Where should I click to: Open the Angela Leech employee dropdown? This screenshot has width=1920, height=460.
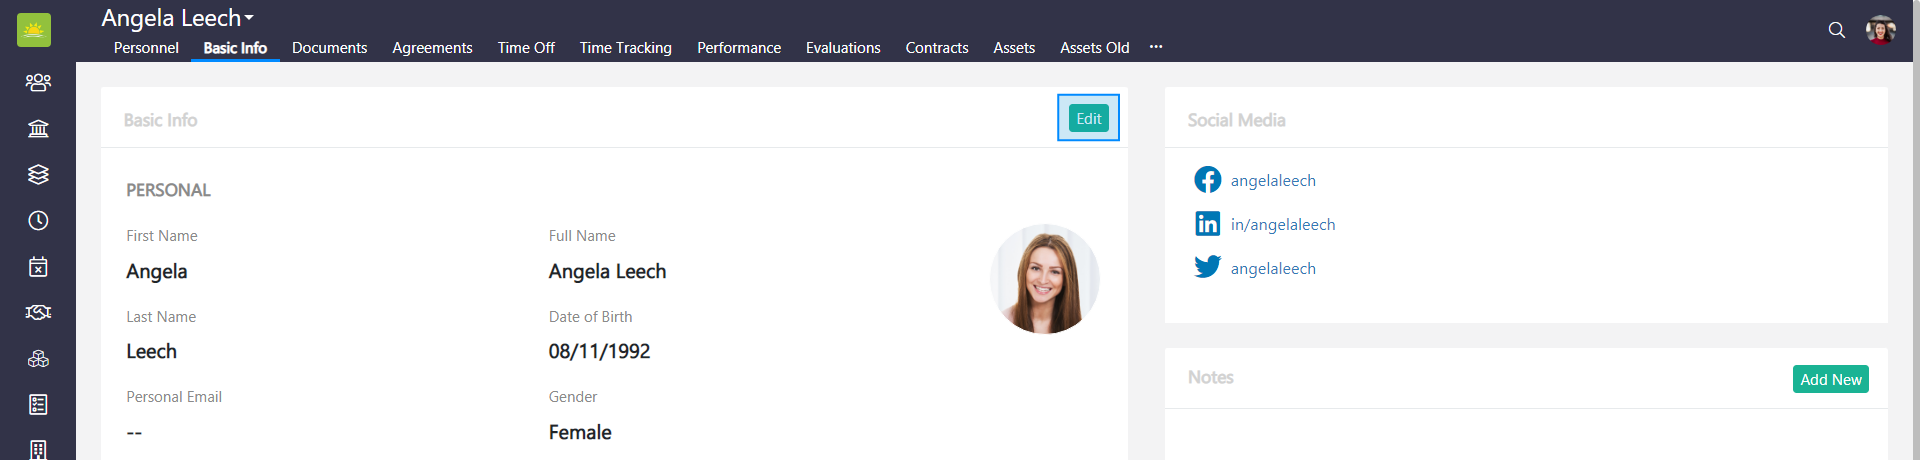click(x=177, y=18)
